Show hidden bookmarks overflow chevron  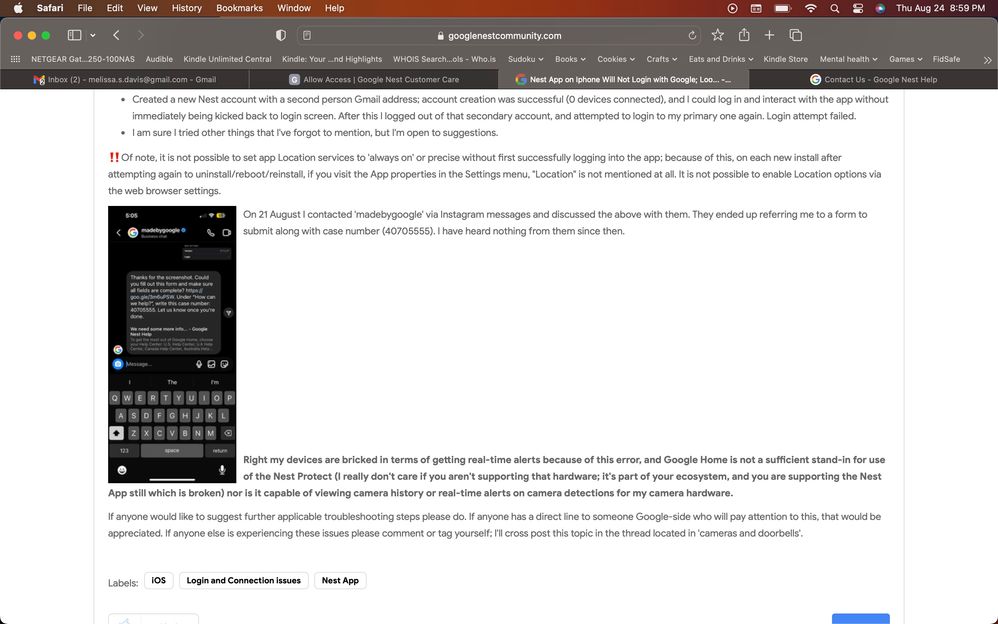(988, 59)
